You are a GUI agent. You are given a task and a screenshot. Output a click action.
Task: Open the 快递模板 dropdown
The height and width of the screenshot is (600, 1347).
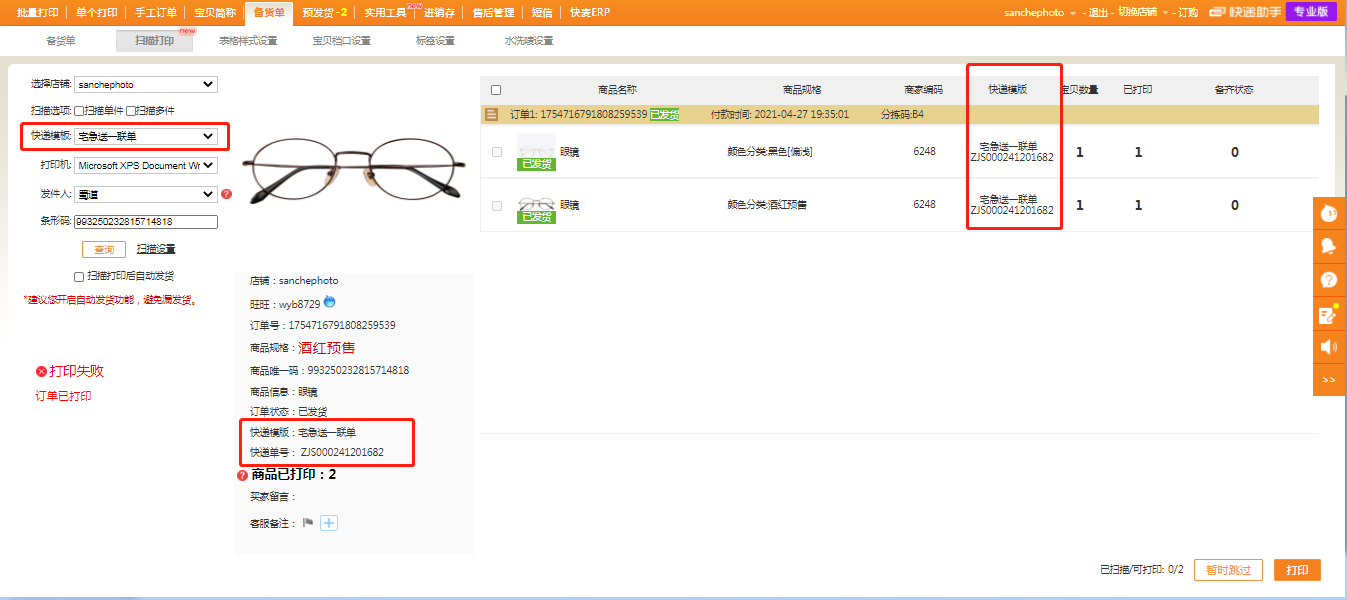coord(146,136)
